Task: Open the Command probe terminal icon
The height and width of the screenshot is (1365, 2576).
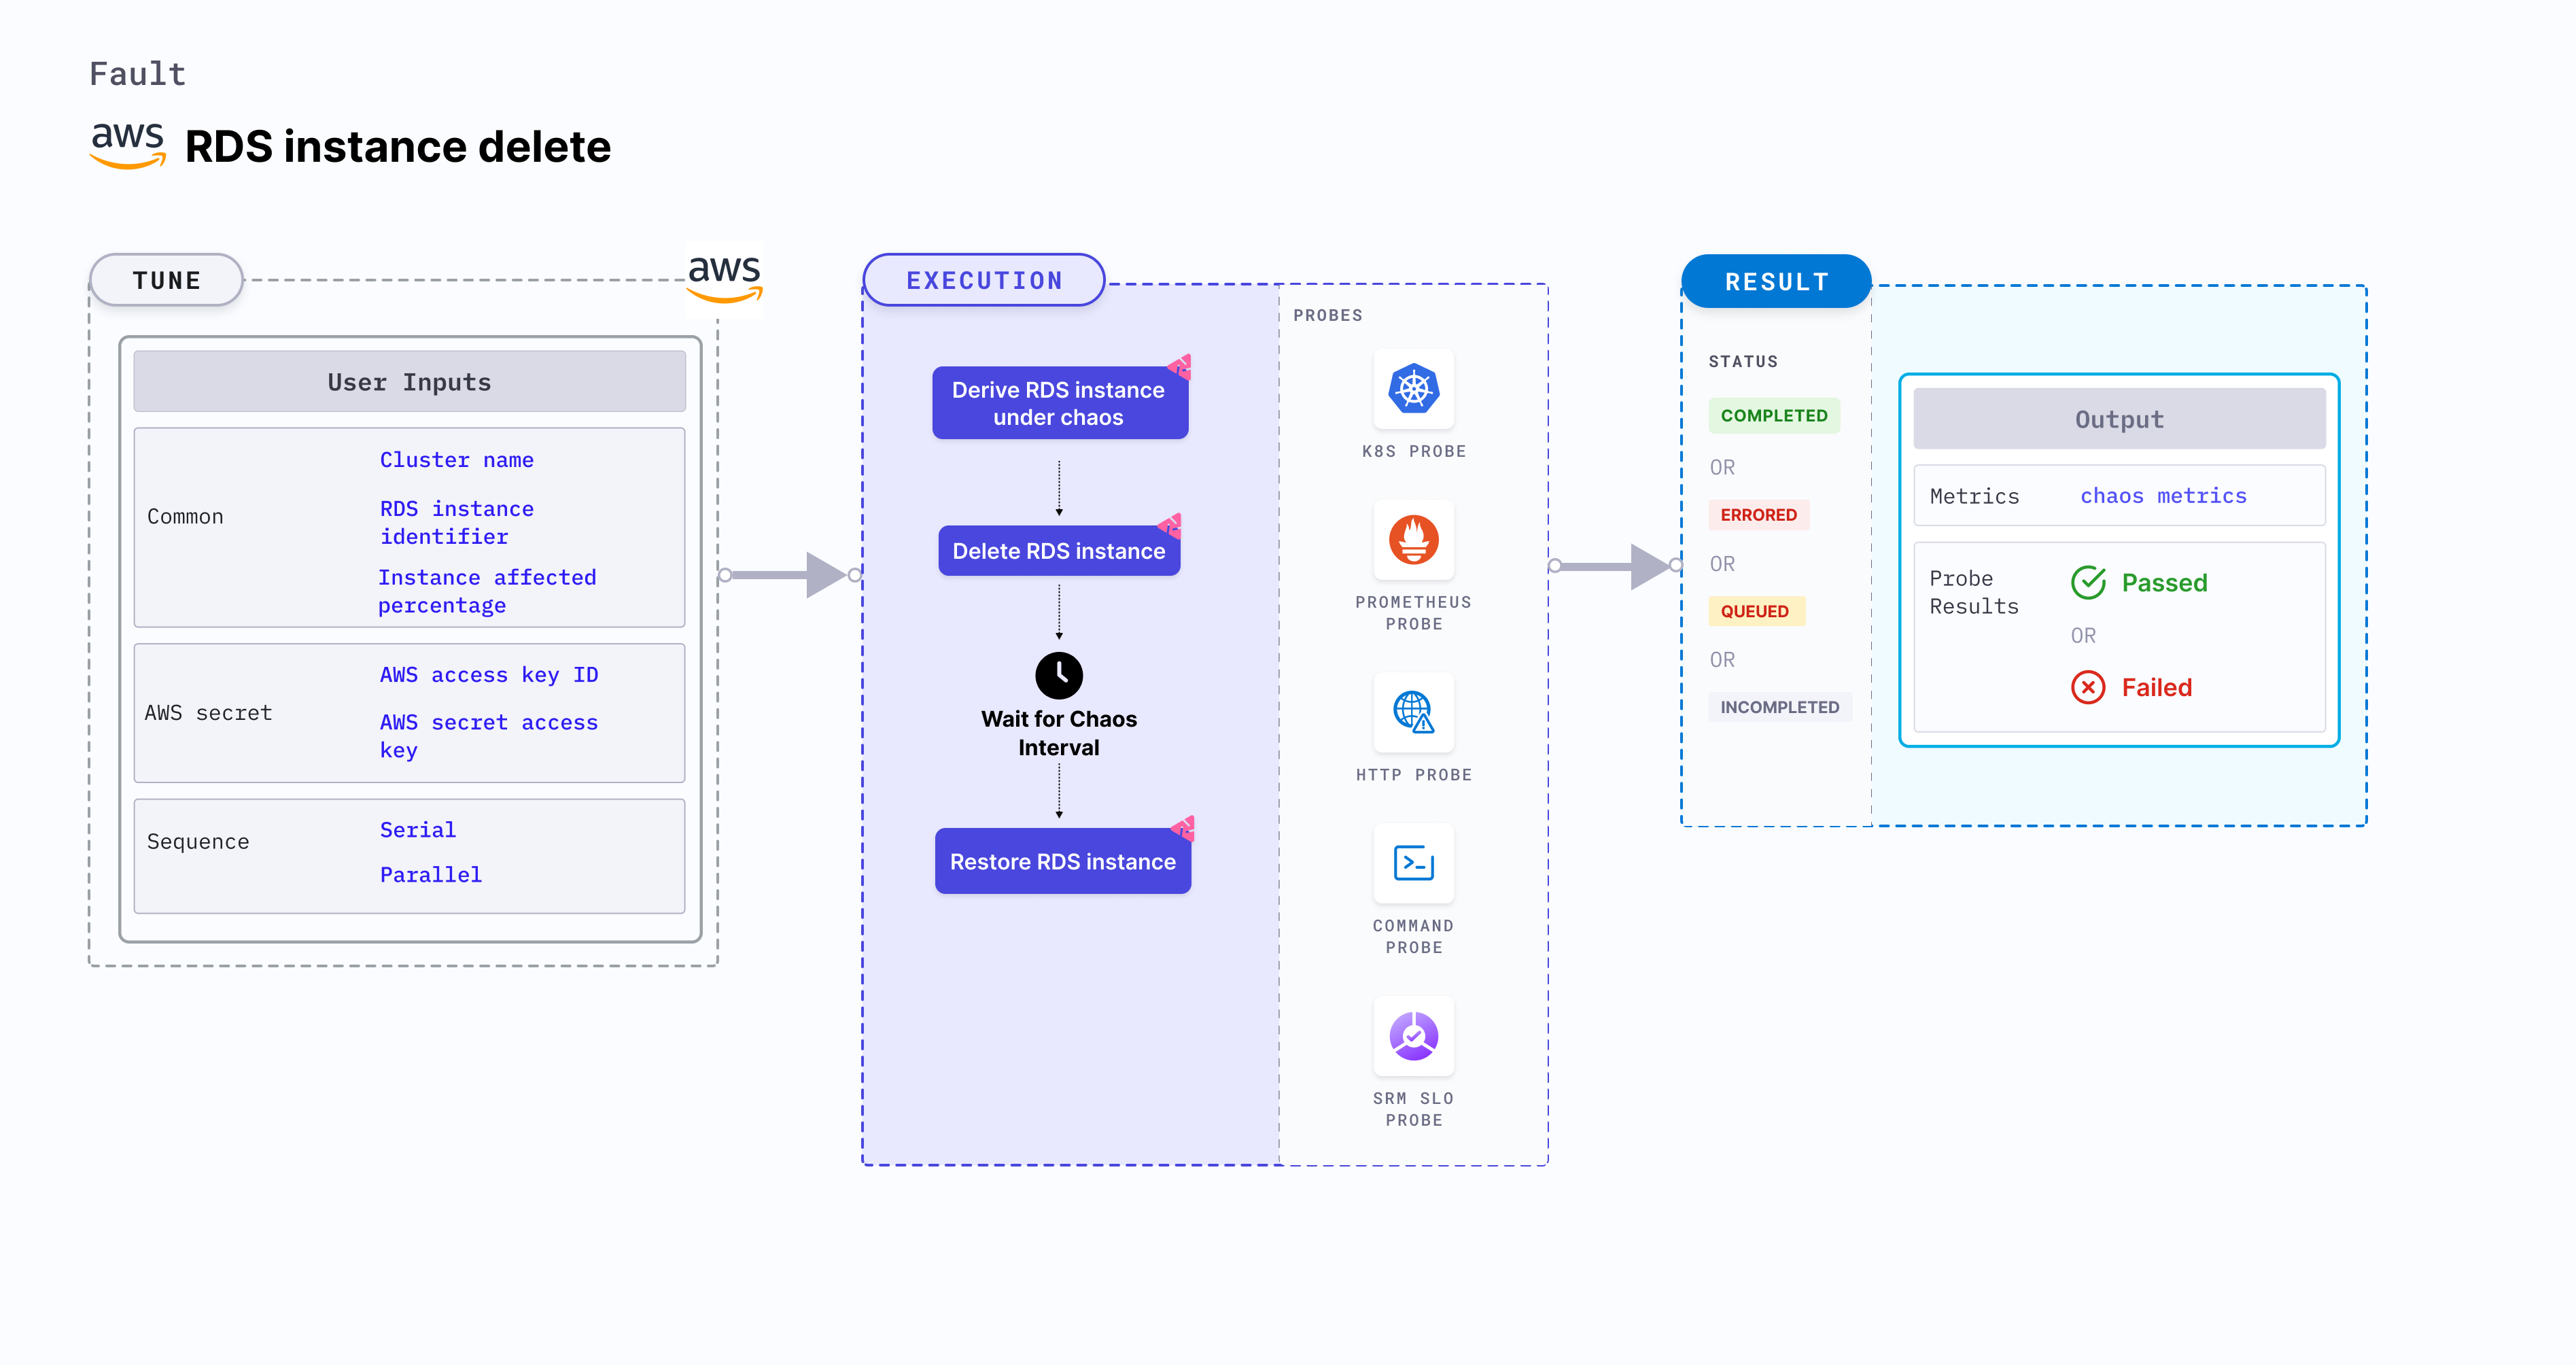Action: [x=1413, y=863]
